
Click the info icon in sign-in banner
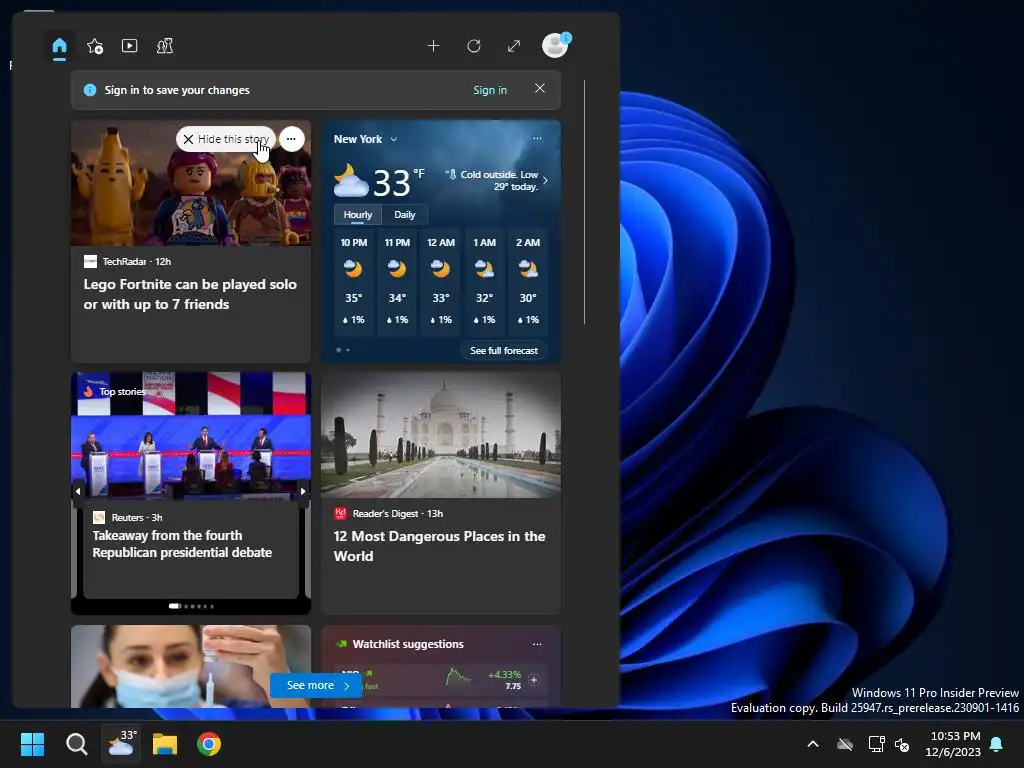pos(90,90)
